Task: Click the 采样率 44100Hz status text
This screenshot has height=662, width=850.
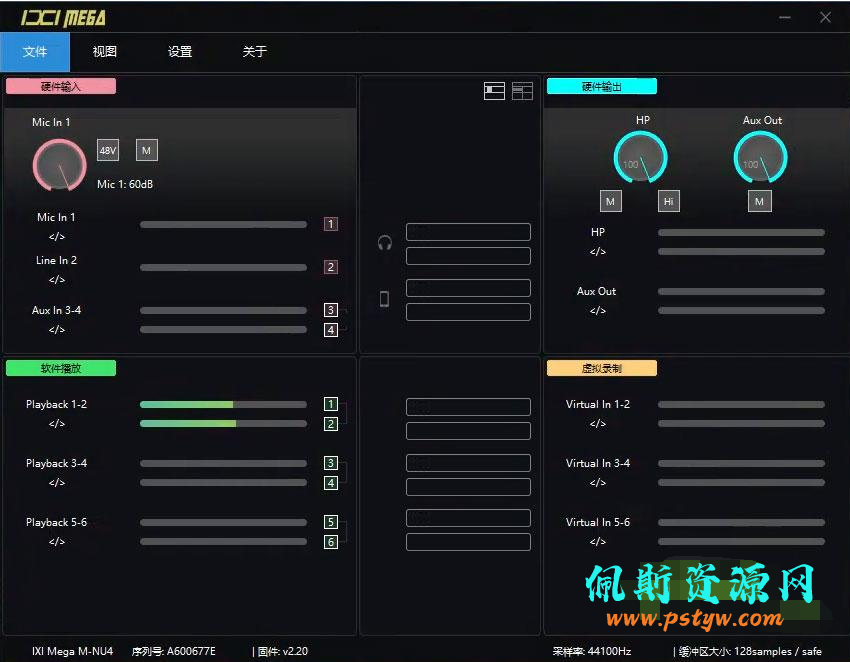Action: [592, 651]
